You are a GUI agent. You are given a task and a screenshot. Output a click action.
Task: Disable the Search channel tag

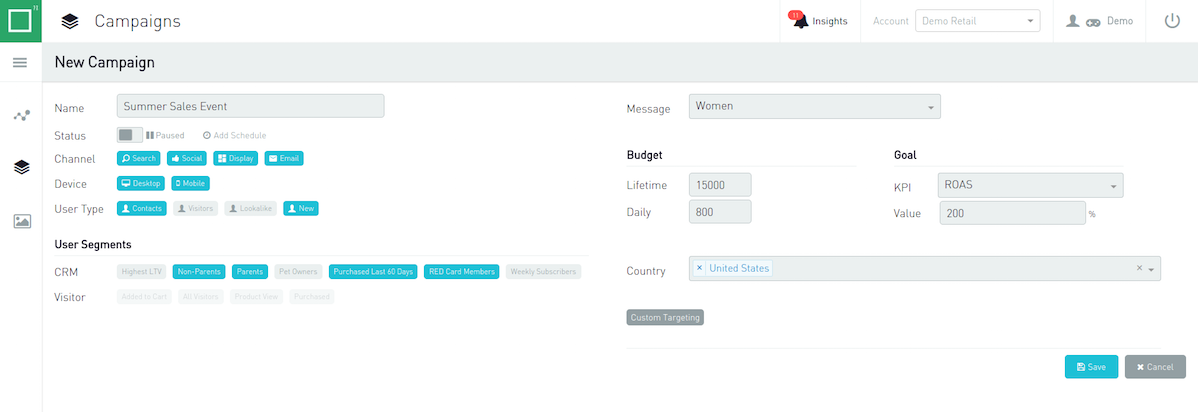(138, 158)
